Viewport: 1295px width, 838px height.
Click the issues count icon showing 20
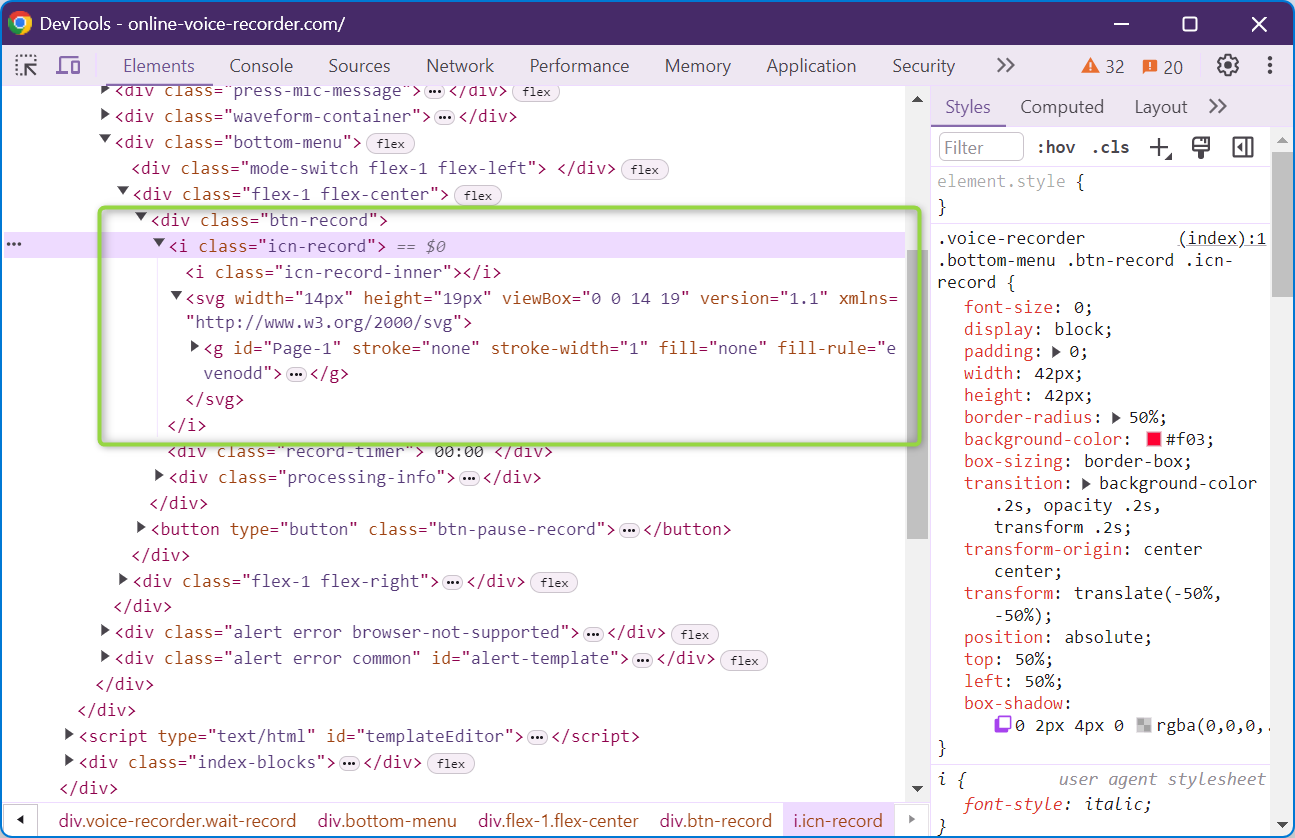pyautogui.click(x=1162, y=67)
